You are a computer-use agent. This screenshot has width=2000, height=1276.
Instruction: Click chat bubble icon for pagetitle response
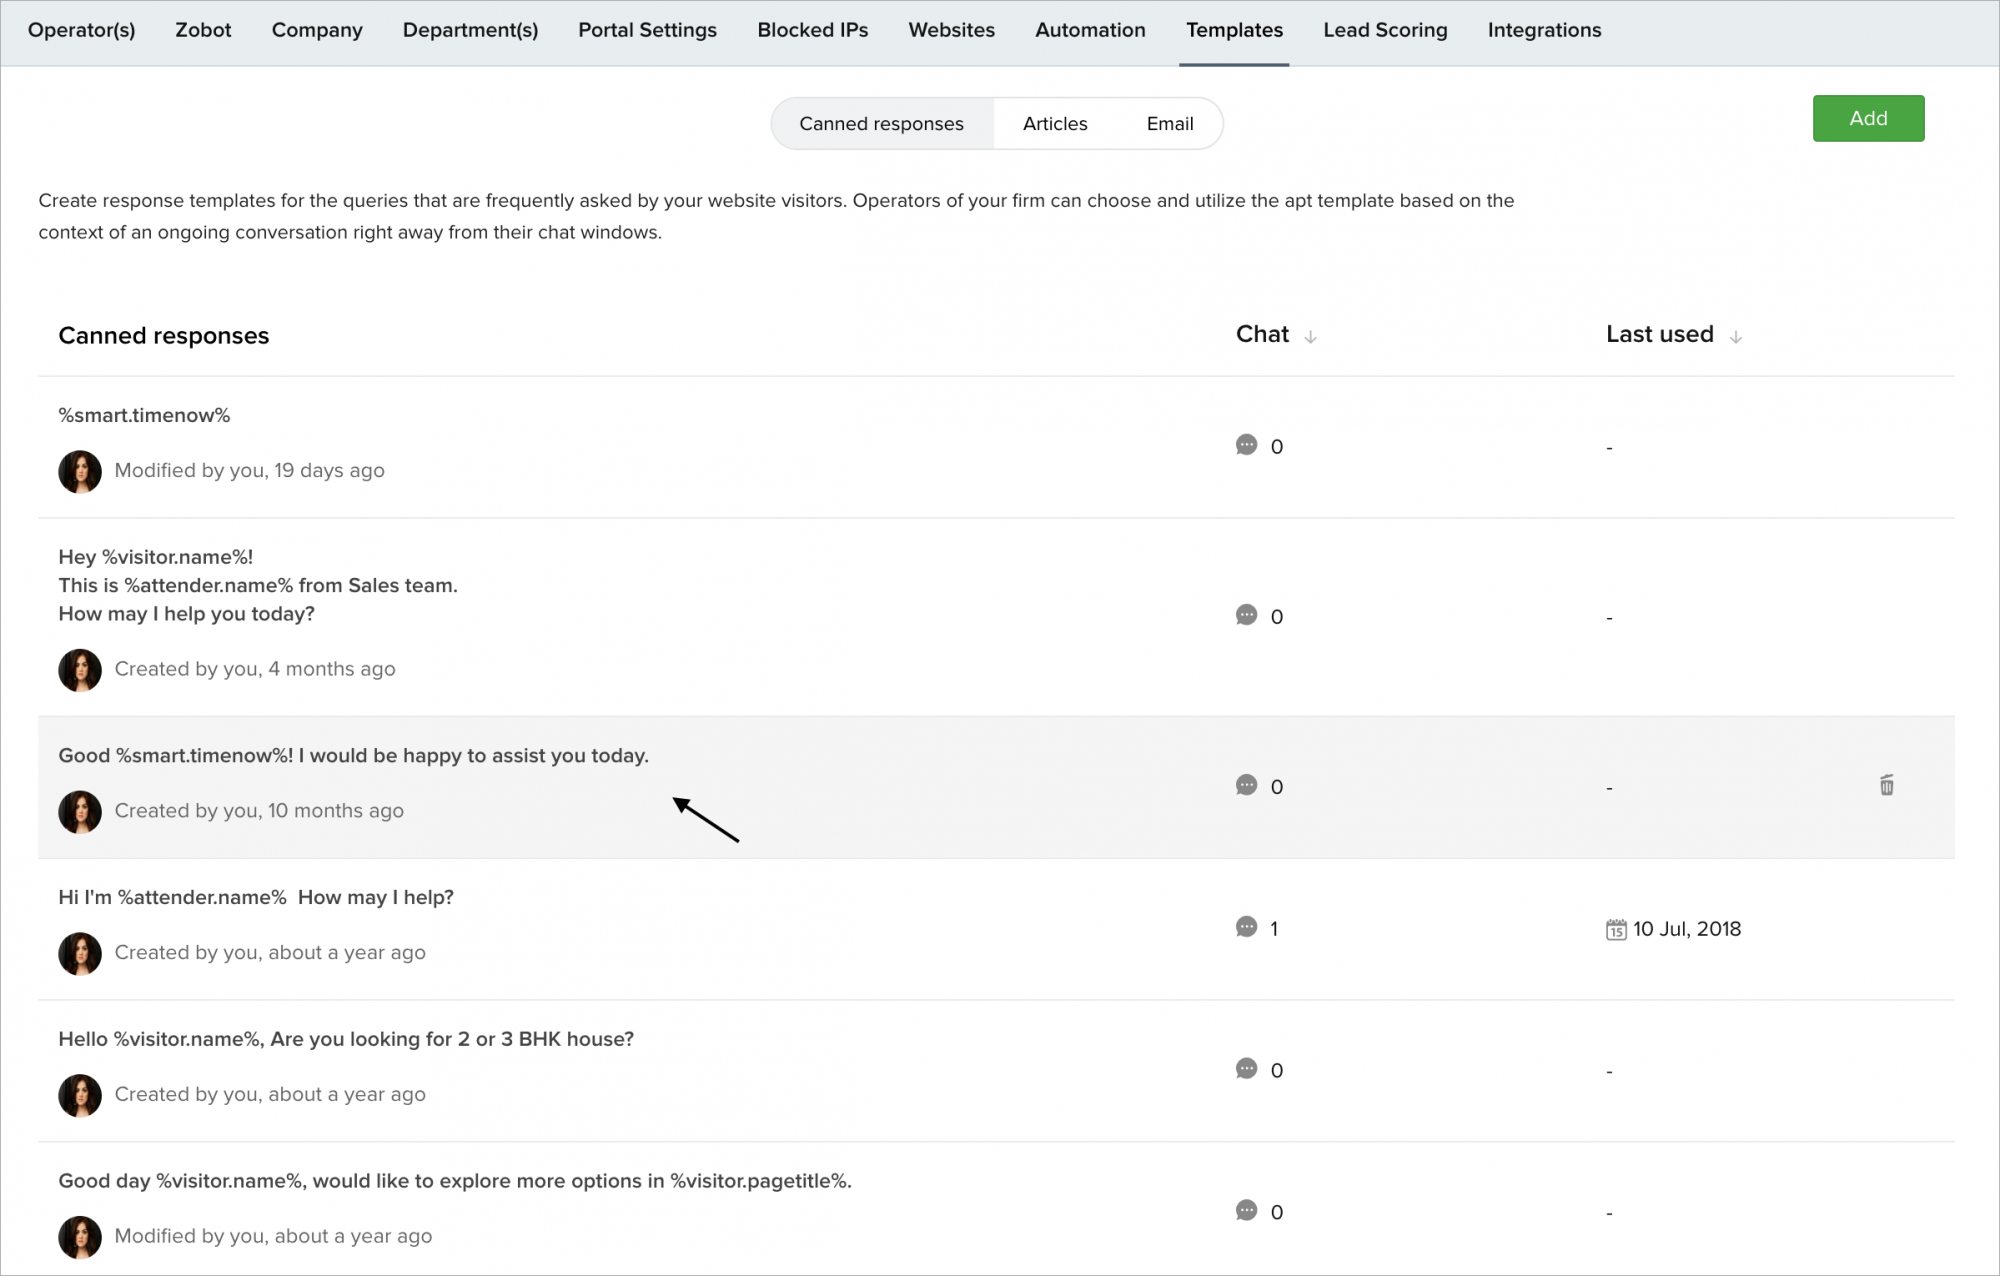coord(1246,1211)
